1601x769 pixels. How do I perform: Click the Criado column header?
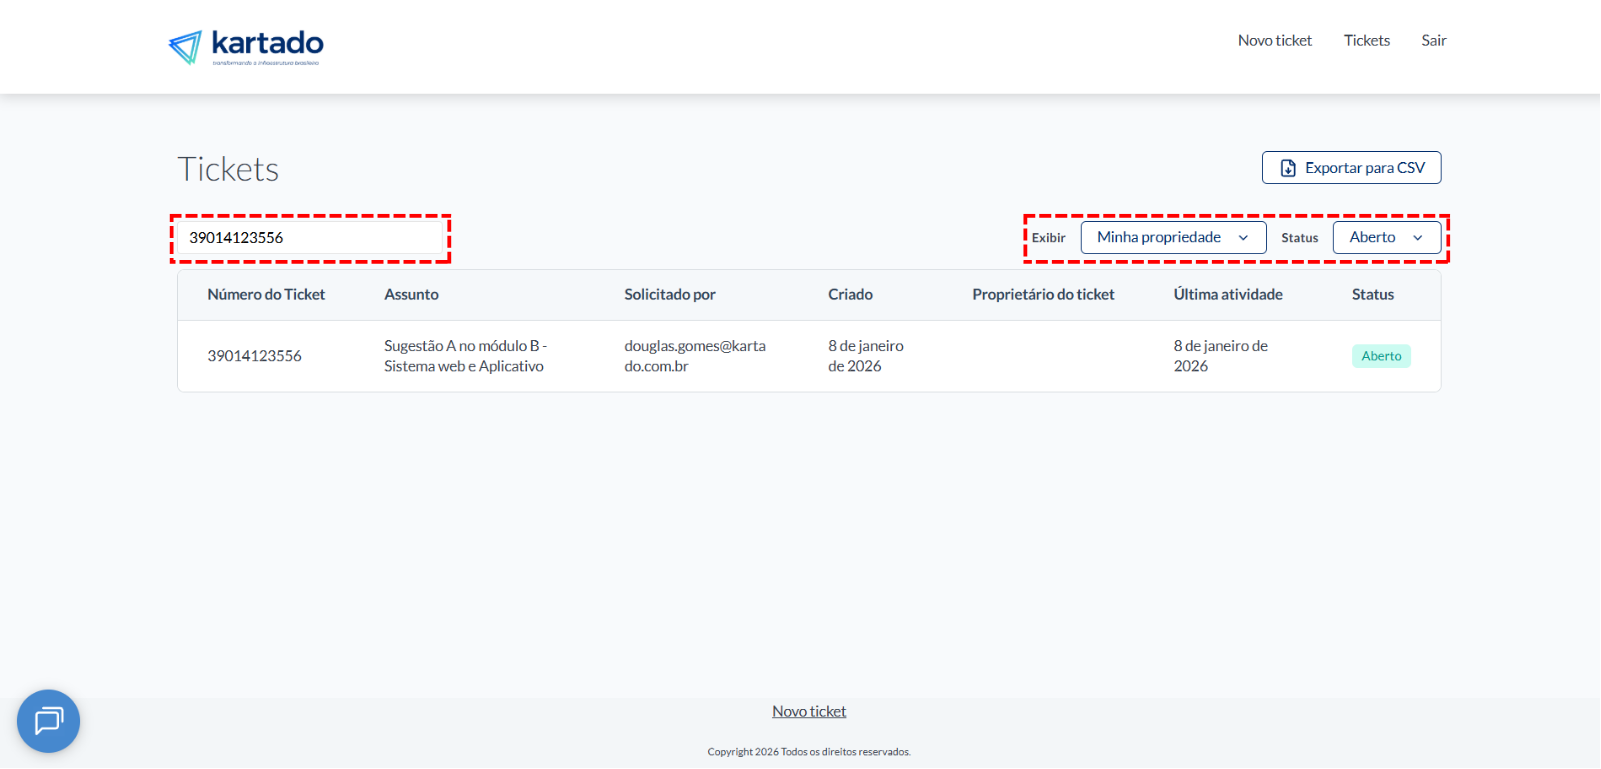tap(850, 295)
